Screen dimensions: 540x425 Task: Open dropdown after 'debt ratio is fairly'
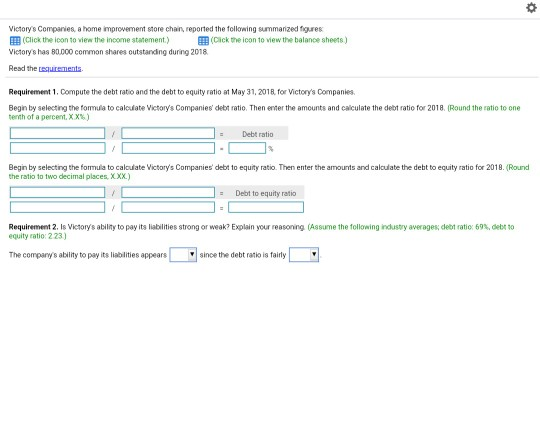tap(304, 255)
